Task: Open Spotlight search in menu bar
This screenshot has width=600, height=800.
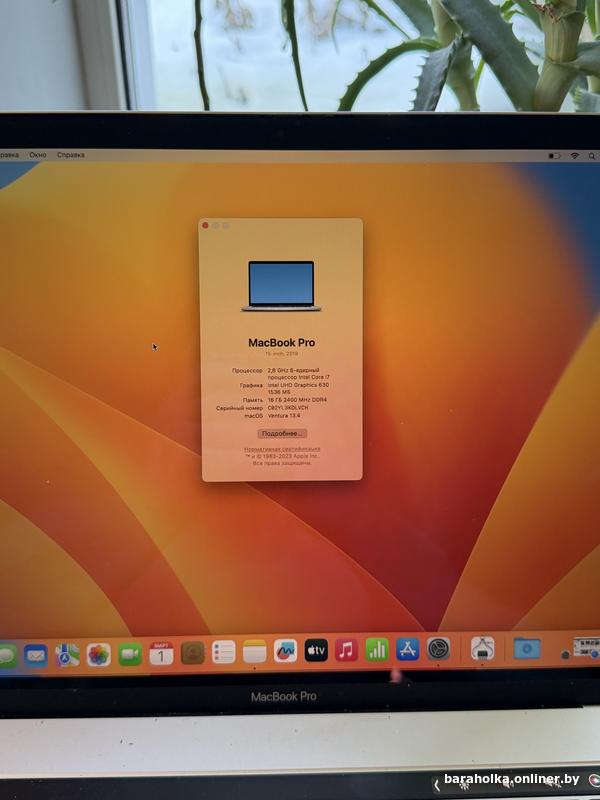Action: tap(592, 156)
